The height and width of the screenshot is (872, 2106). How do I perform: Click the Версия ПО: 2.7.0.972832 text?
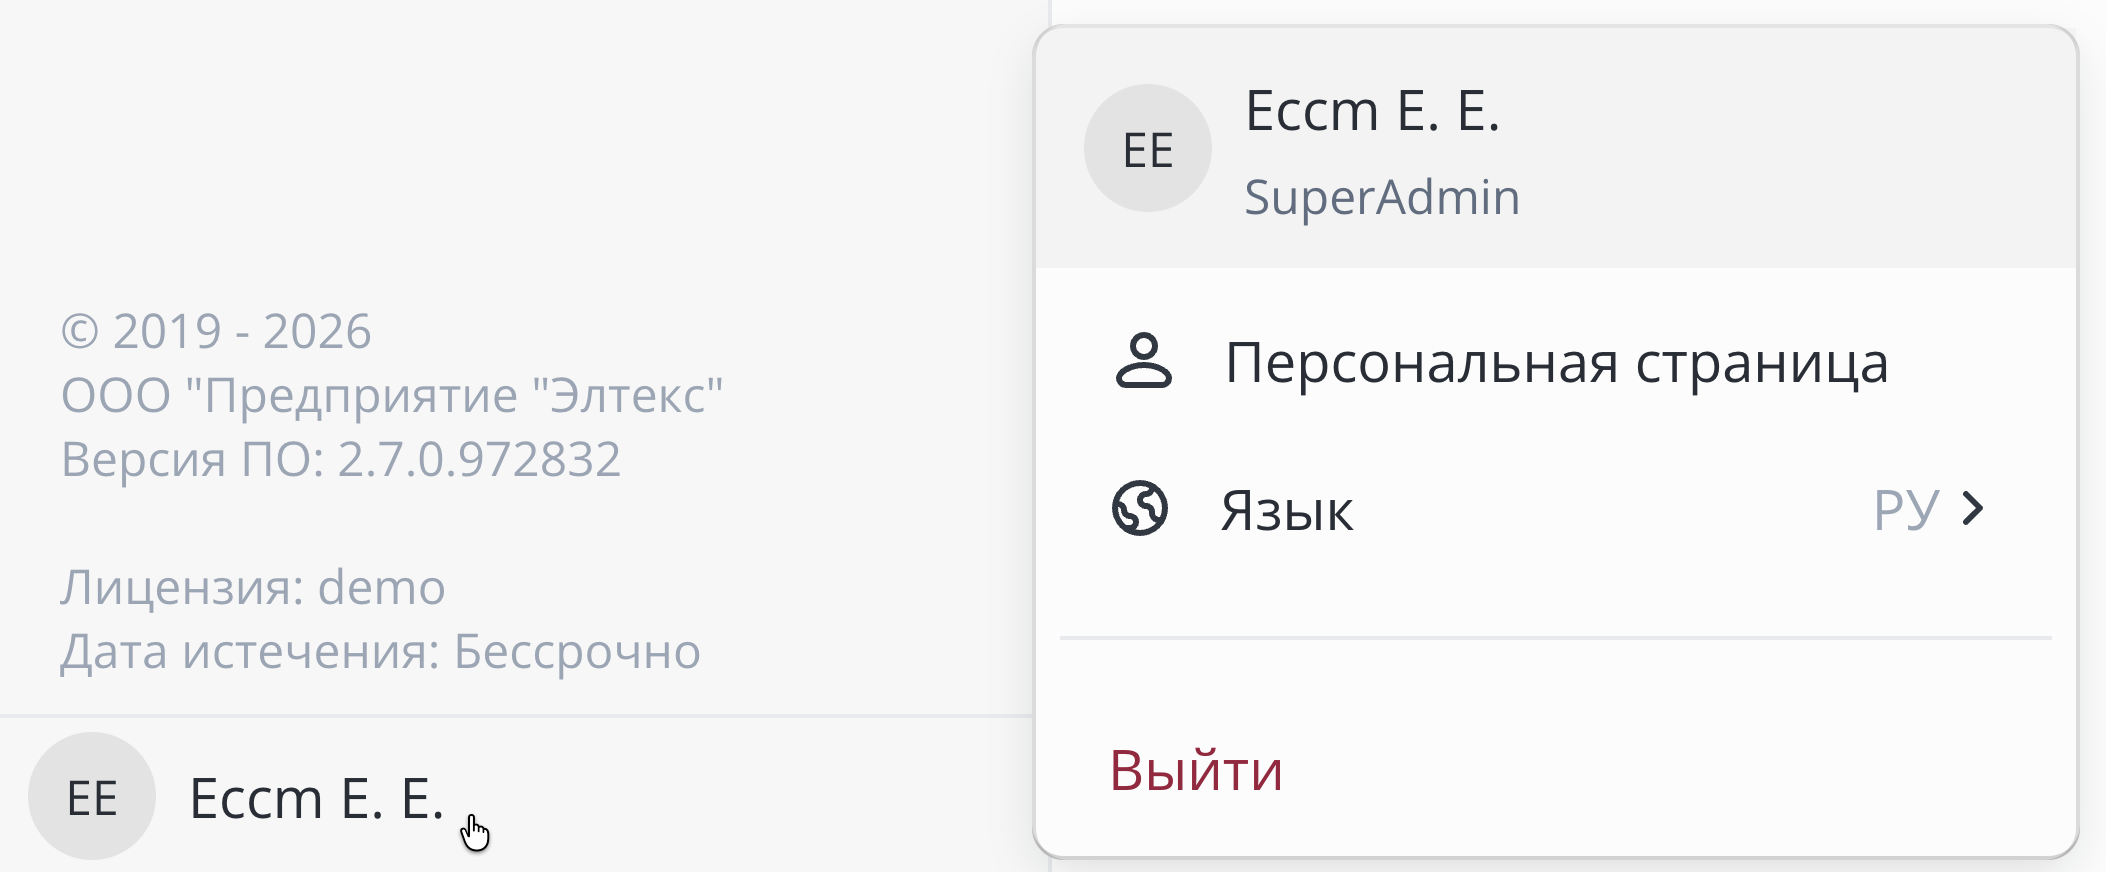pos(341,459)
